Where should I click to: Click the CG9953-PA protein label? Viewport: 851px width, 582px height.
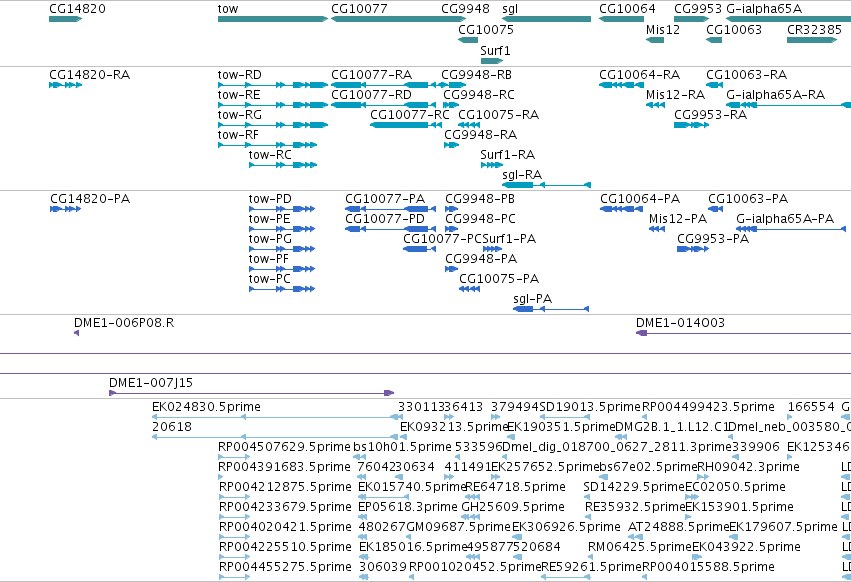(x=713, y=239)
